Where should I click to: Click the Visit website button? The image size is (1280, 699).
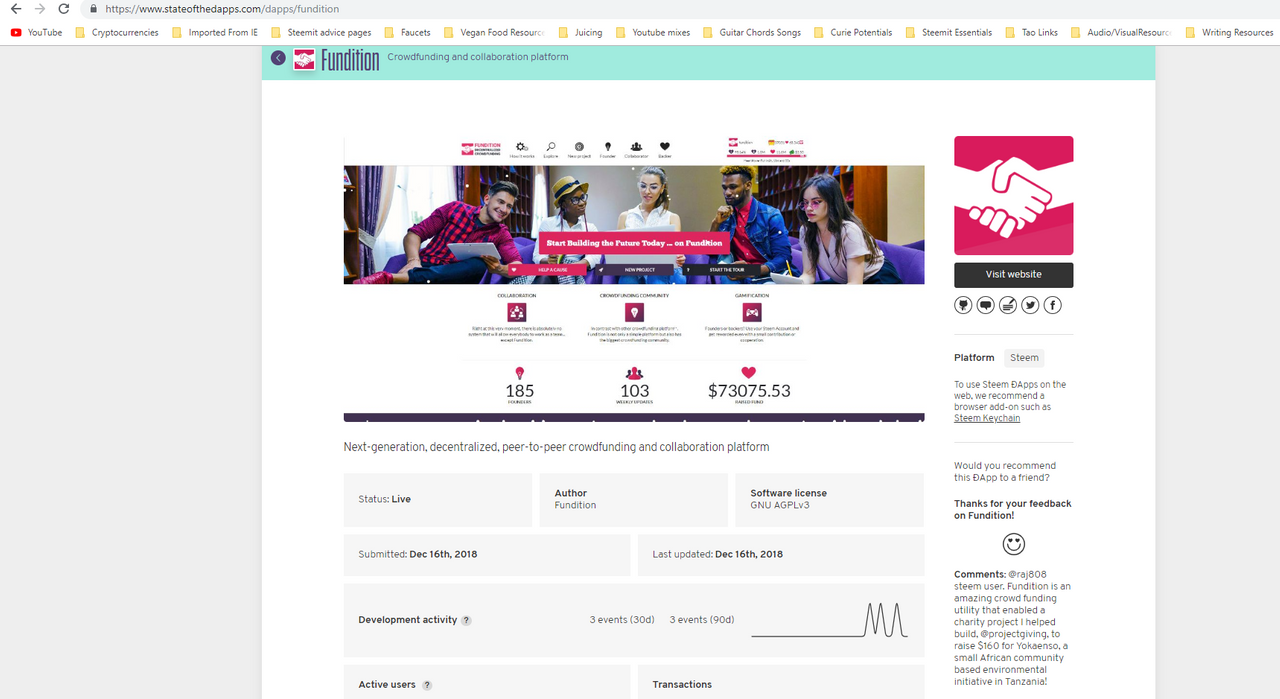coord(1013,275)
